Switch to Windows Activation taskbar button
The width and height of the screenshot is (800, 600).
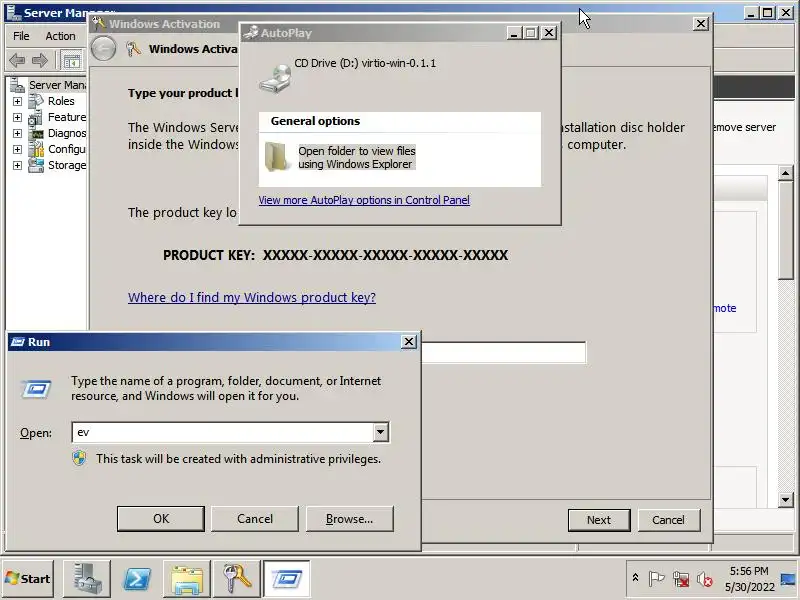pyautogui.click(x=236, y=579)
